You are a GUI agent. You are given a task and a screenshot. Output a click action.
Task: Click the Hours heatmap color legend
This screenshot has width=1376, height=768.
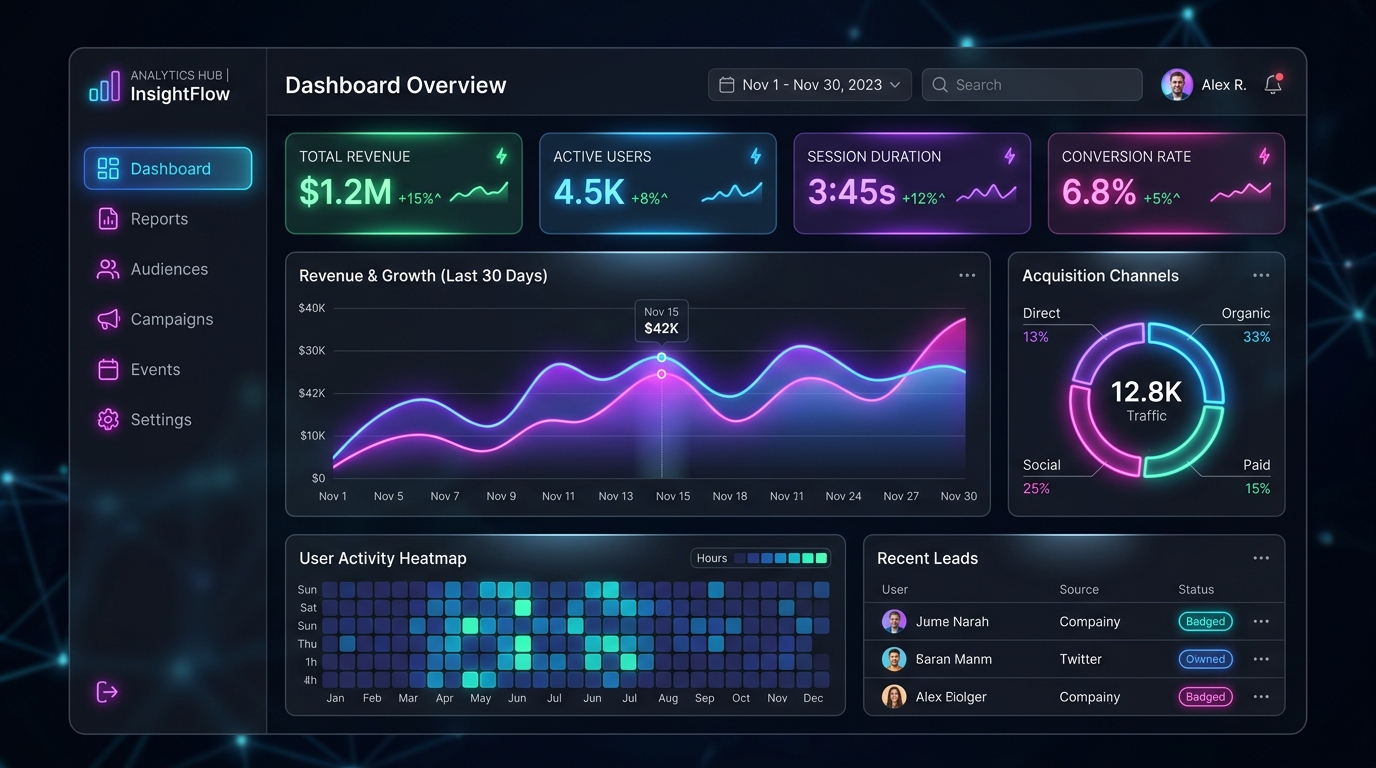click(x=760, y=558)
